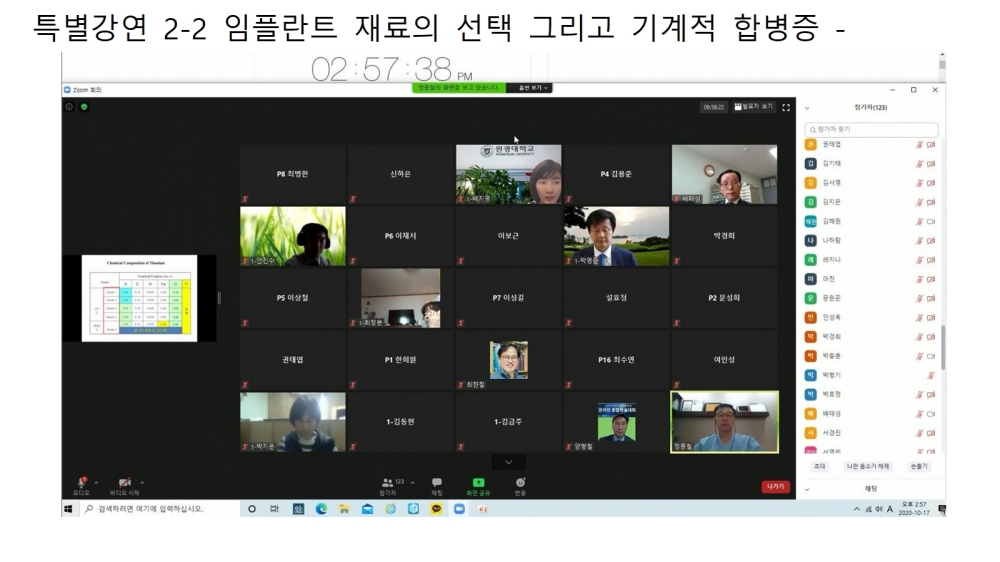Click the green share screen (화면 공유) icon
The image size is (1000, 562).
click(x=478, y=484)
